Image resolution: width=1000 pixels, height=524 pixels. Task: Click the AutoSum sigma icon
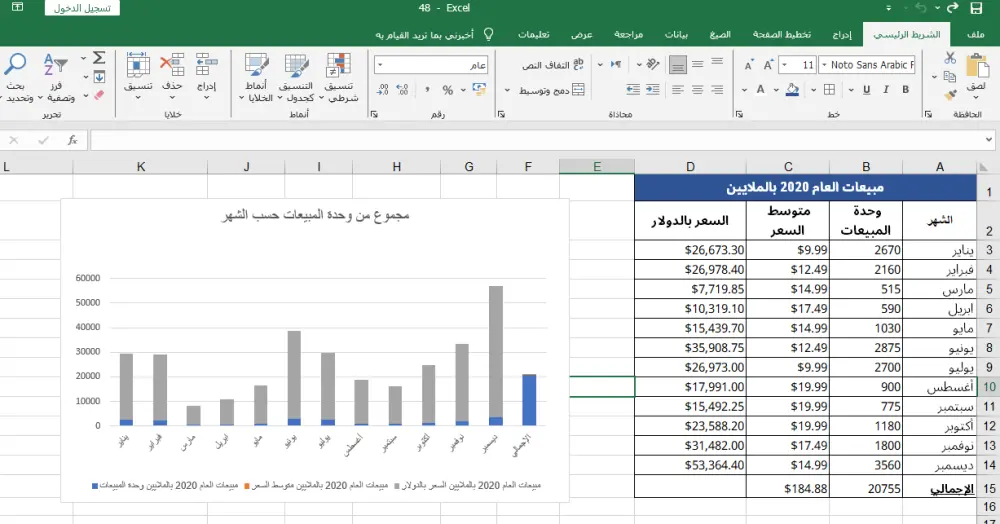[99, 58]
